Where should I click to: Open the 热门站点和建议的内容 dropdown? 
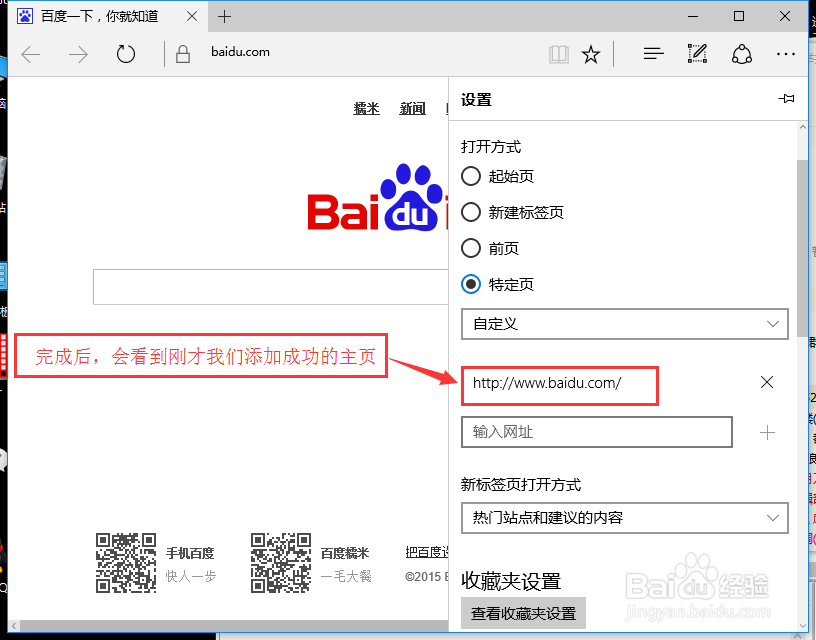pyautogui.click(x=624, y=518)
